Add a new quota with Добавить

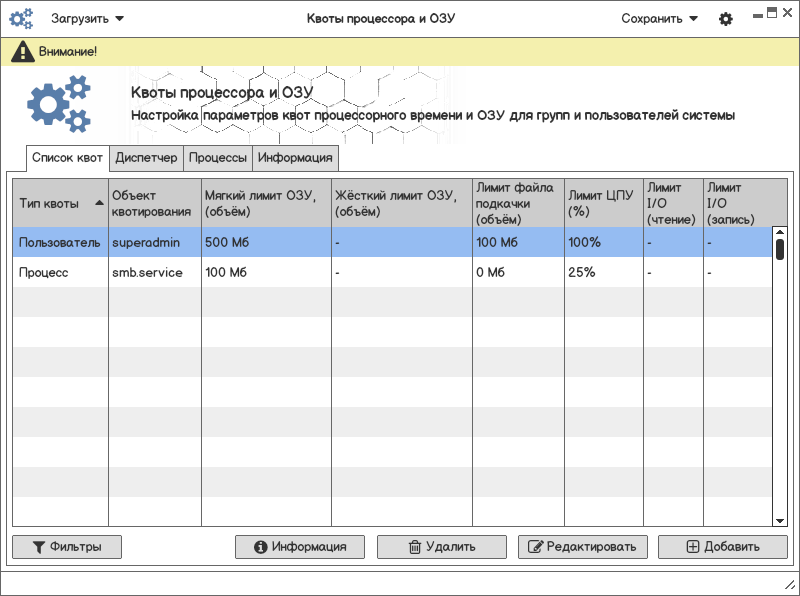[x=722, y=547]
